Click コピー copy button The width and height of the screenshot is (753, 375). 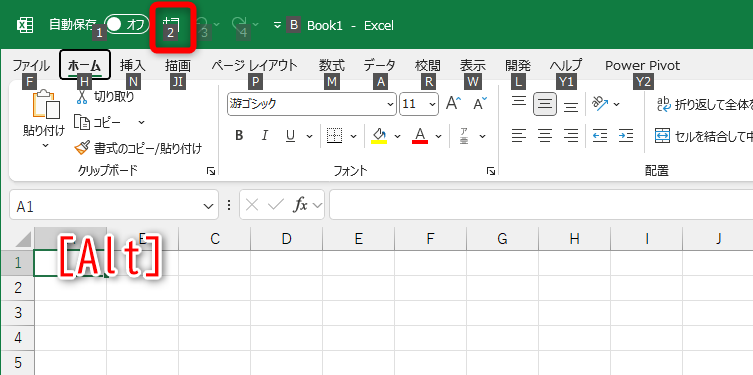(98, 122)
